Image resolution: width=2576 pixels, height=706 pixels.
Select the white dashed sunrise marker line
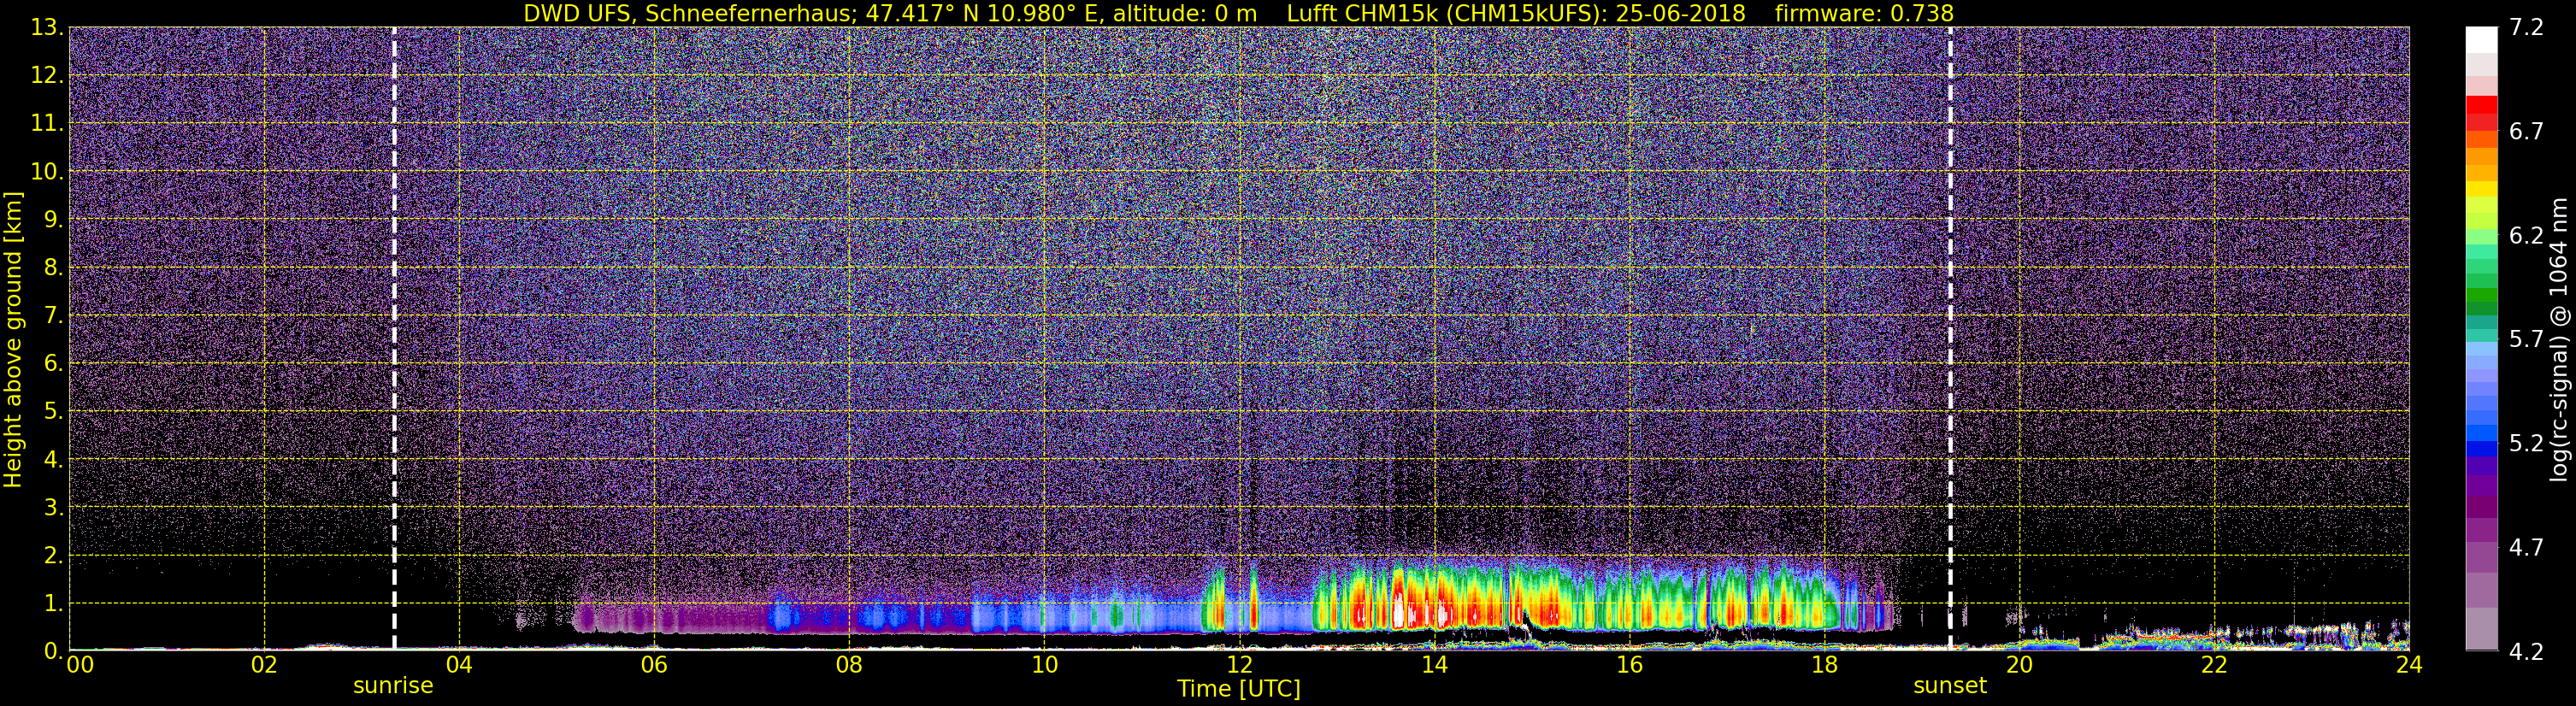pos(394,339)
